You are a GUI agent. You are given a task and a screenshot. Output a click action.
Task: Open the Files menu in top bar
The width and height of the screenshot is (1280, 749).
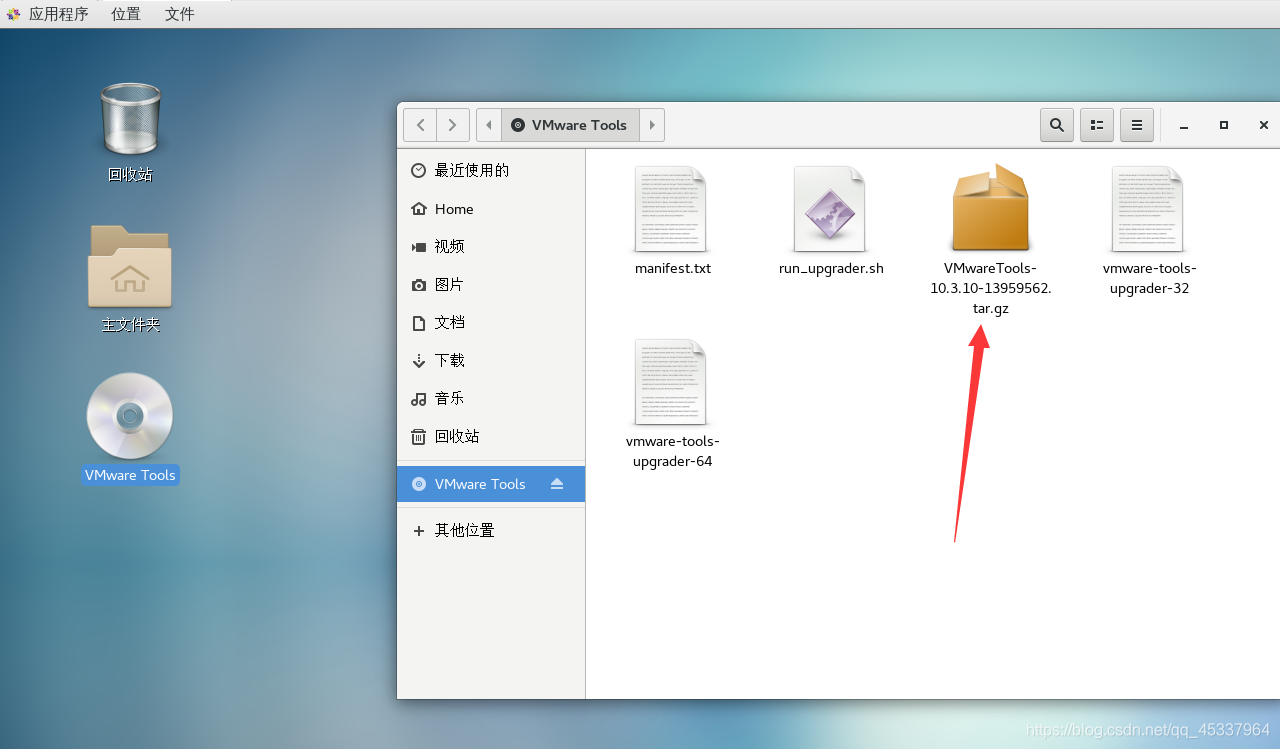180,14
